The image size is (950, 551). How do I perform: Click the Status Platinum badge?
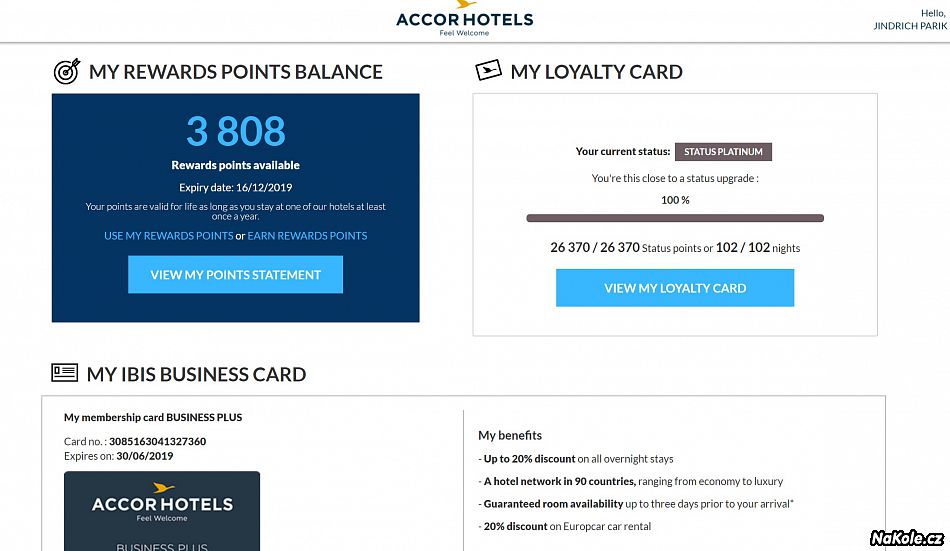point(723,152)
